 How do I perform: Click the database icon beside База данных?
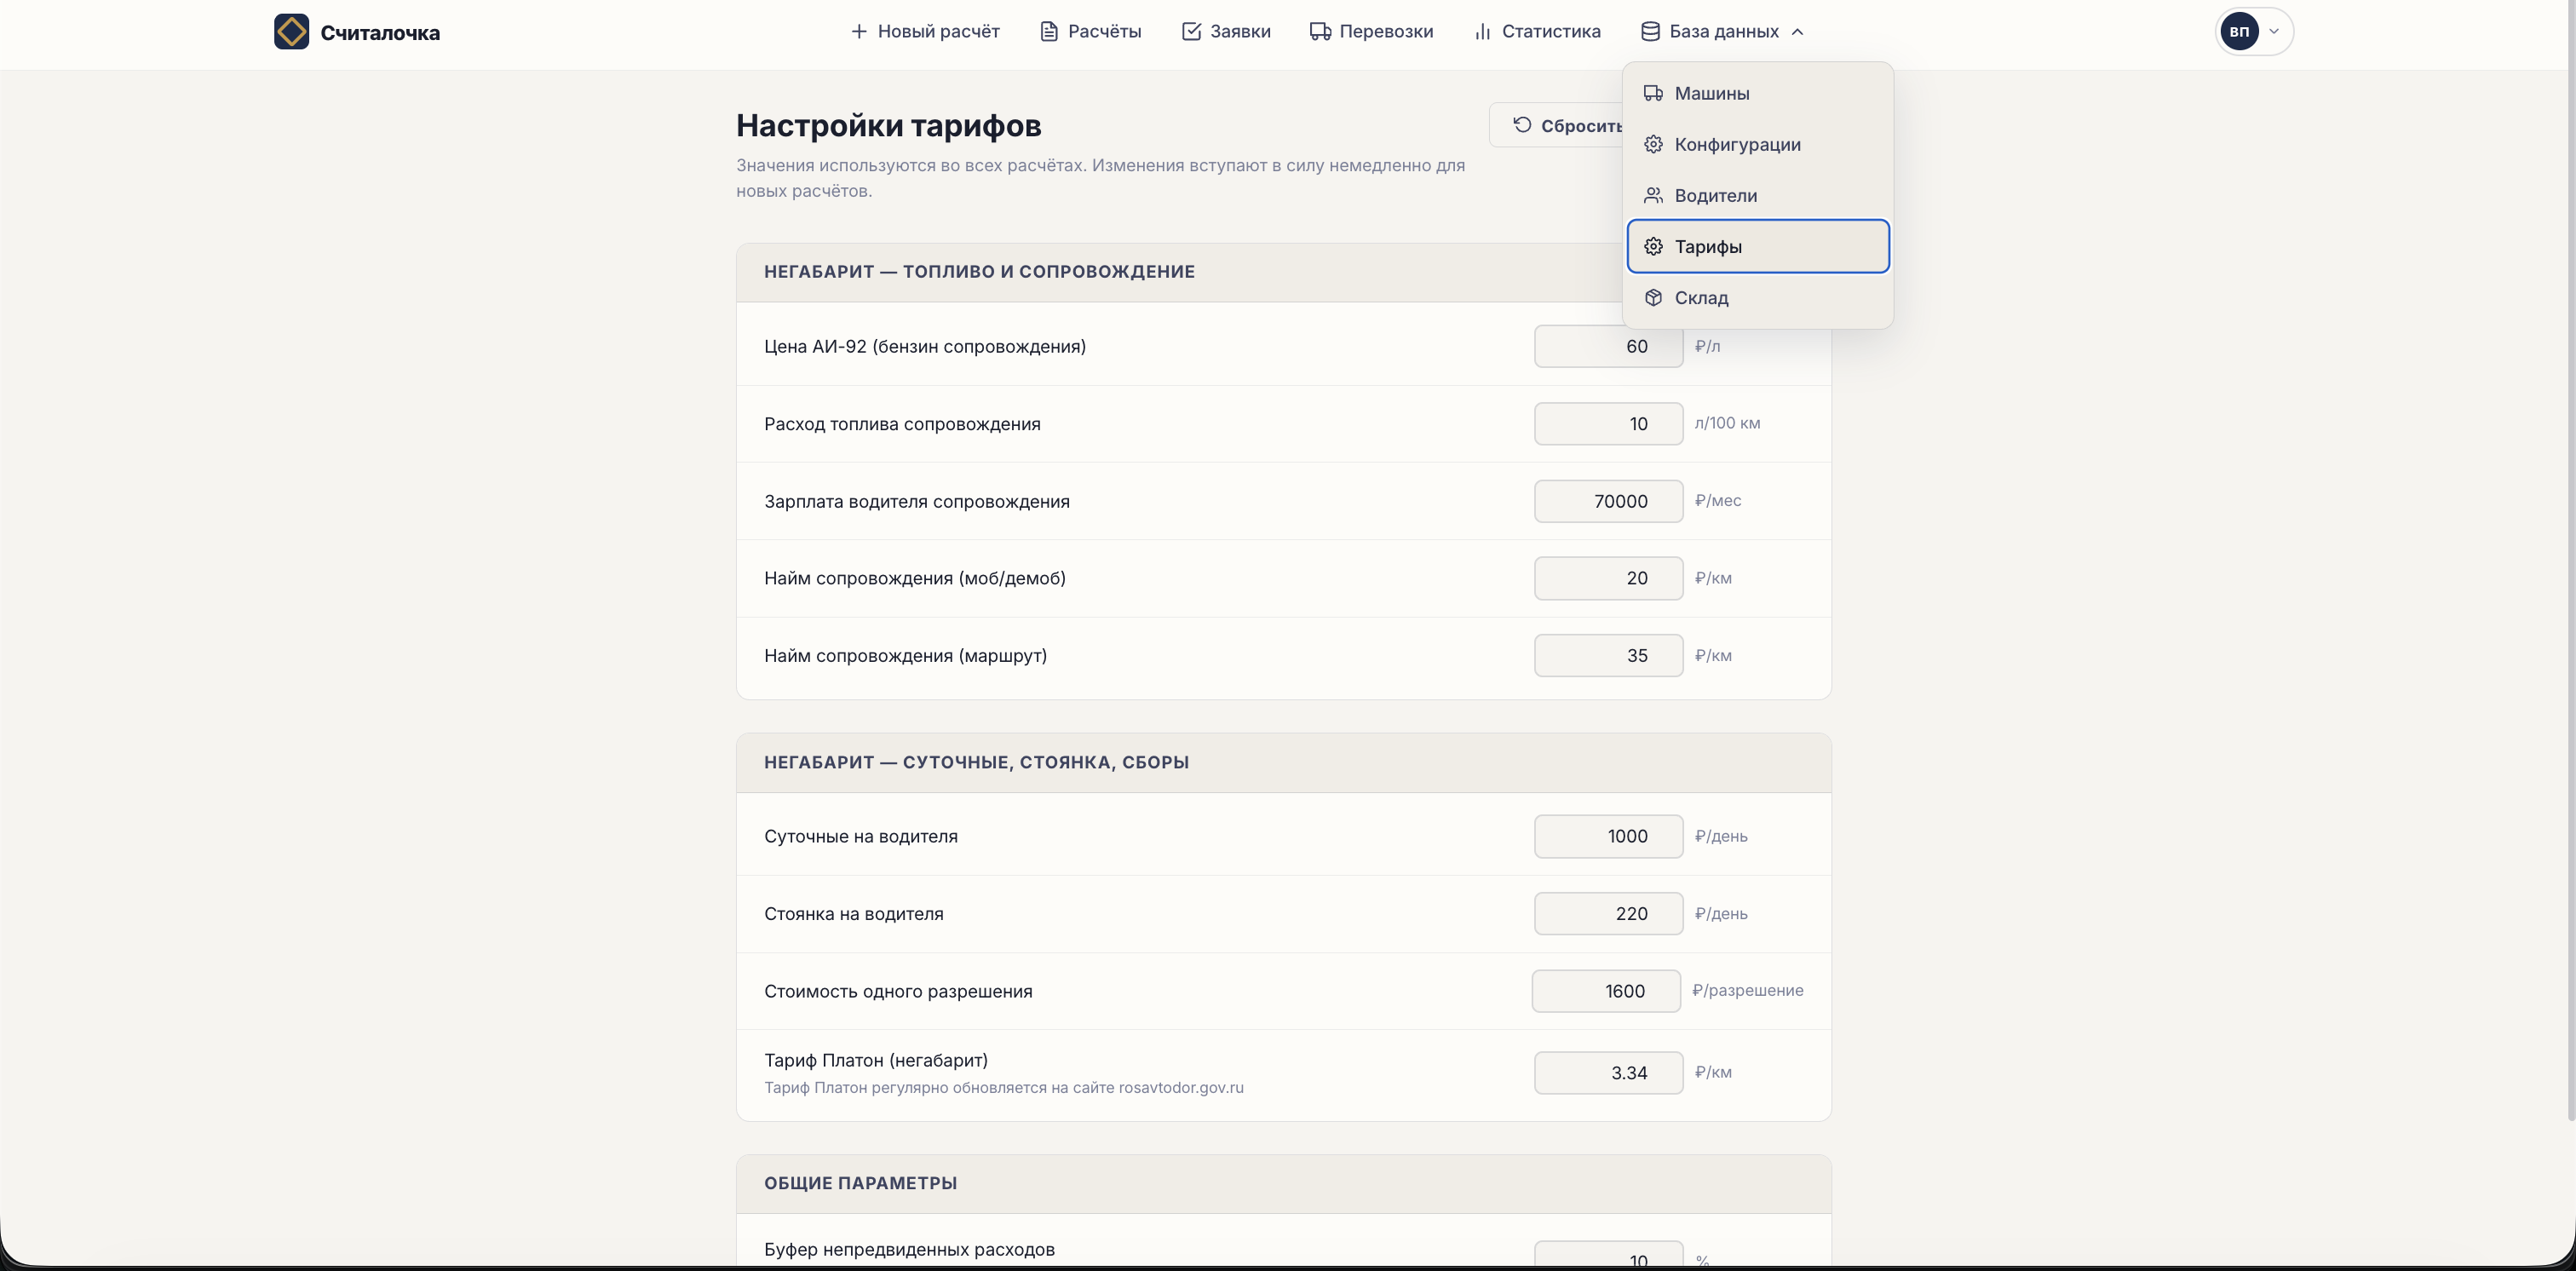(x=1650, y=32)
